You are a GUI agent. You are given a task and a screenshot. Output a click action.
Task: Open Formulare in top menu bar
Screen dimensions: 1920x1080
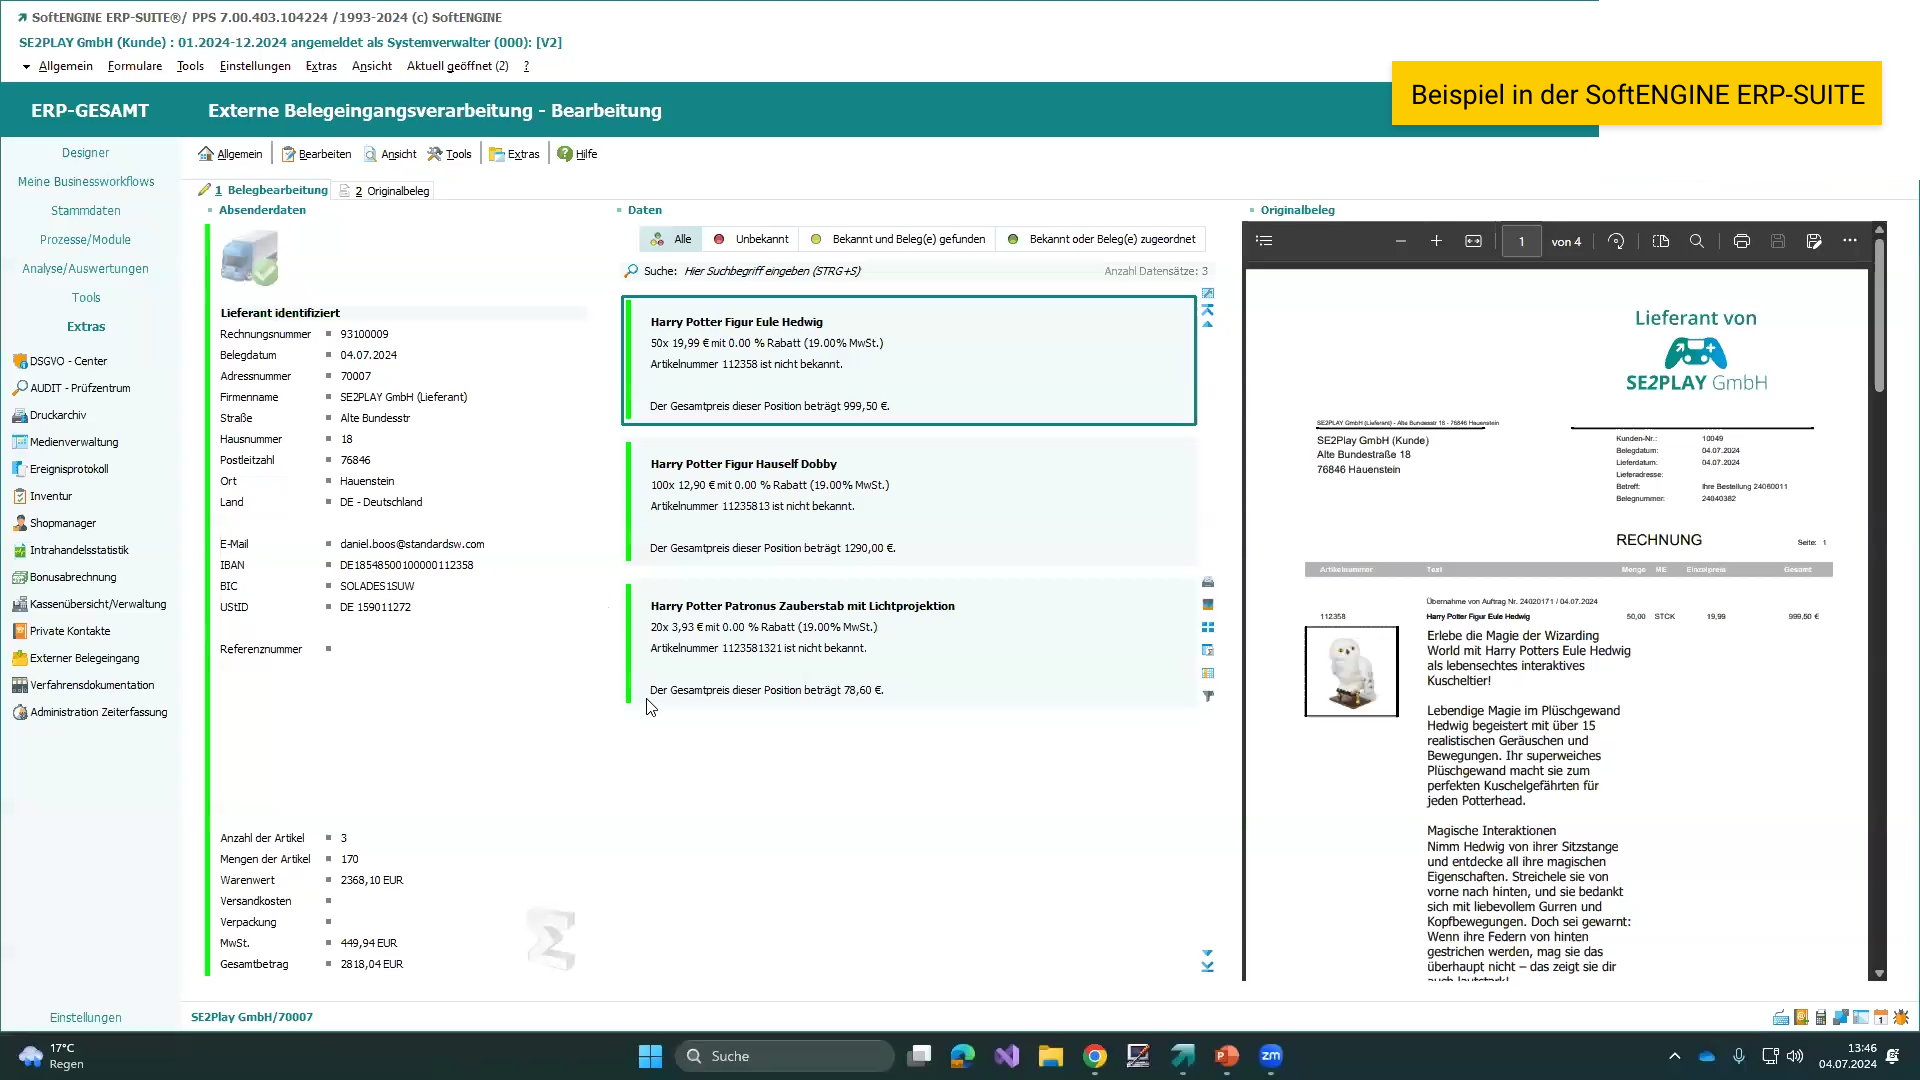tap(135, 66)
